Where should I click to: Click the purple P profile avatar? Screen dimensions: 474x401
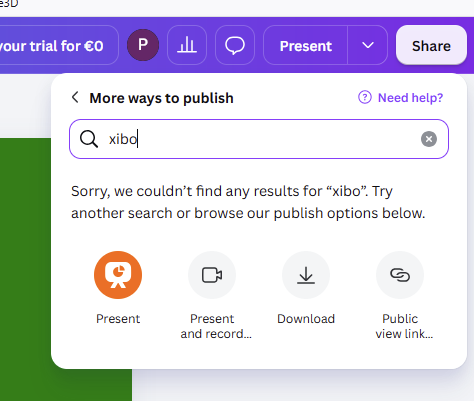(x=143, y=45)
